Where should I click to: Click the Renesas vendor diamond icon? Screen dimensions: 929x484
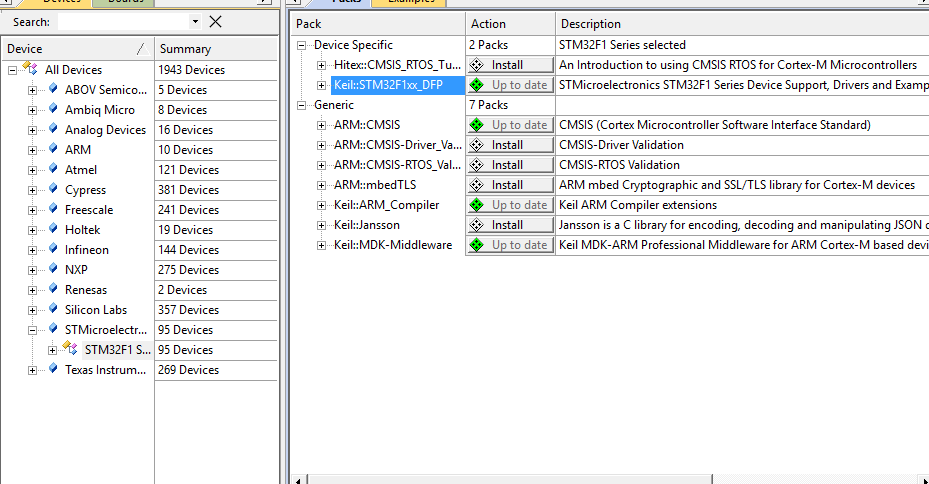coord(53,289)
